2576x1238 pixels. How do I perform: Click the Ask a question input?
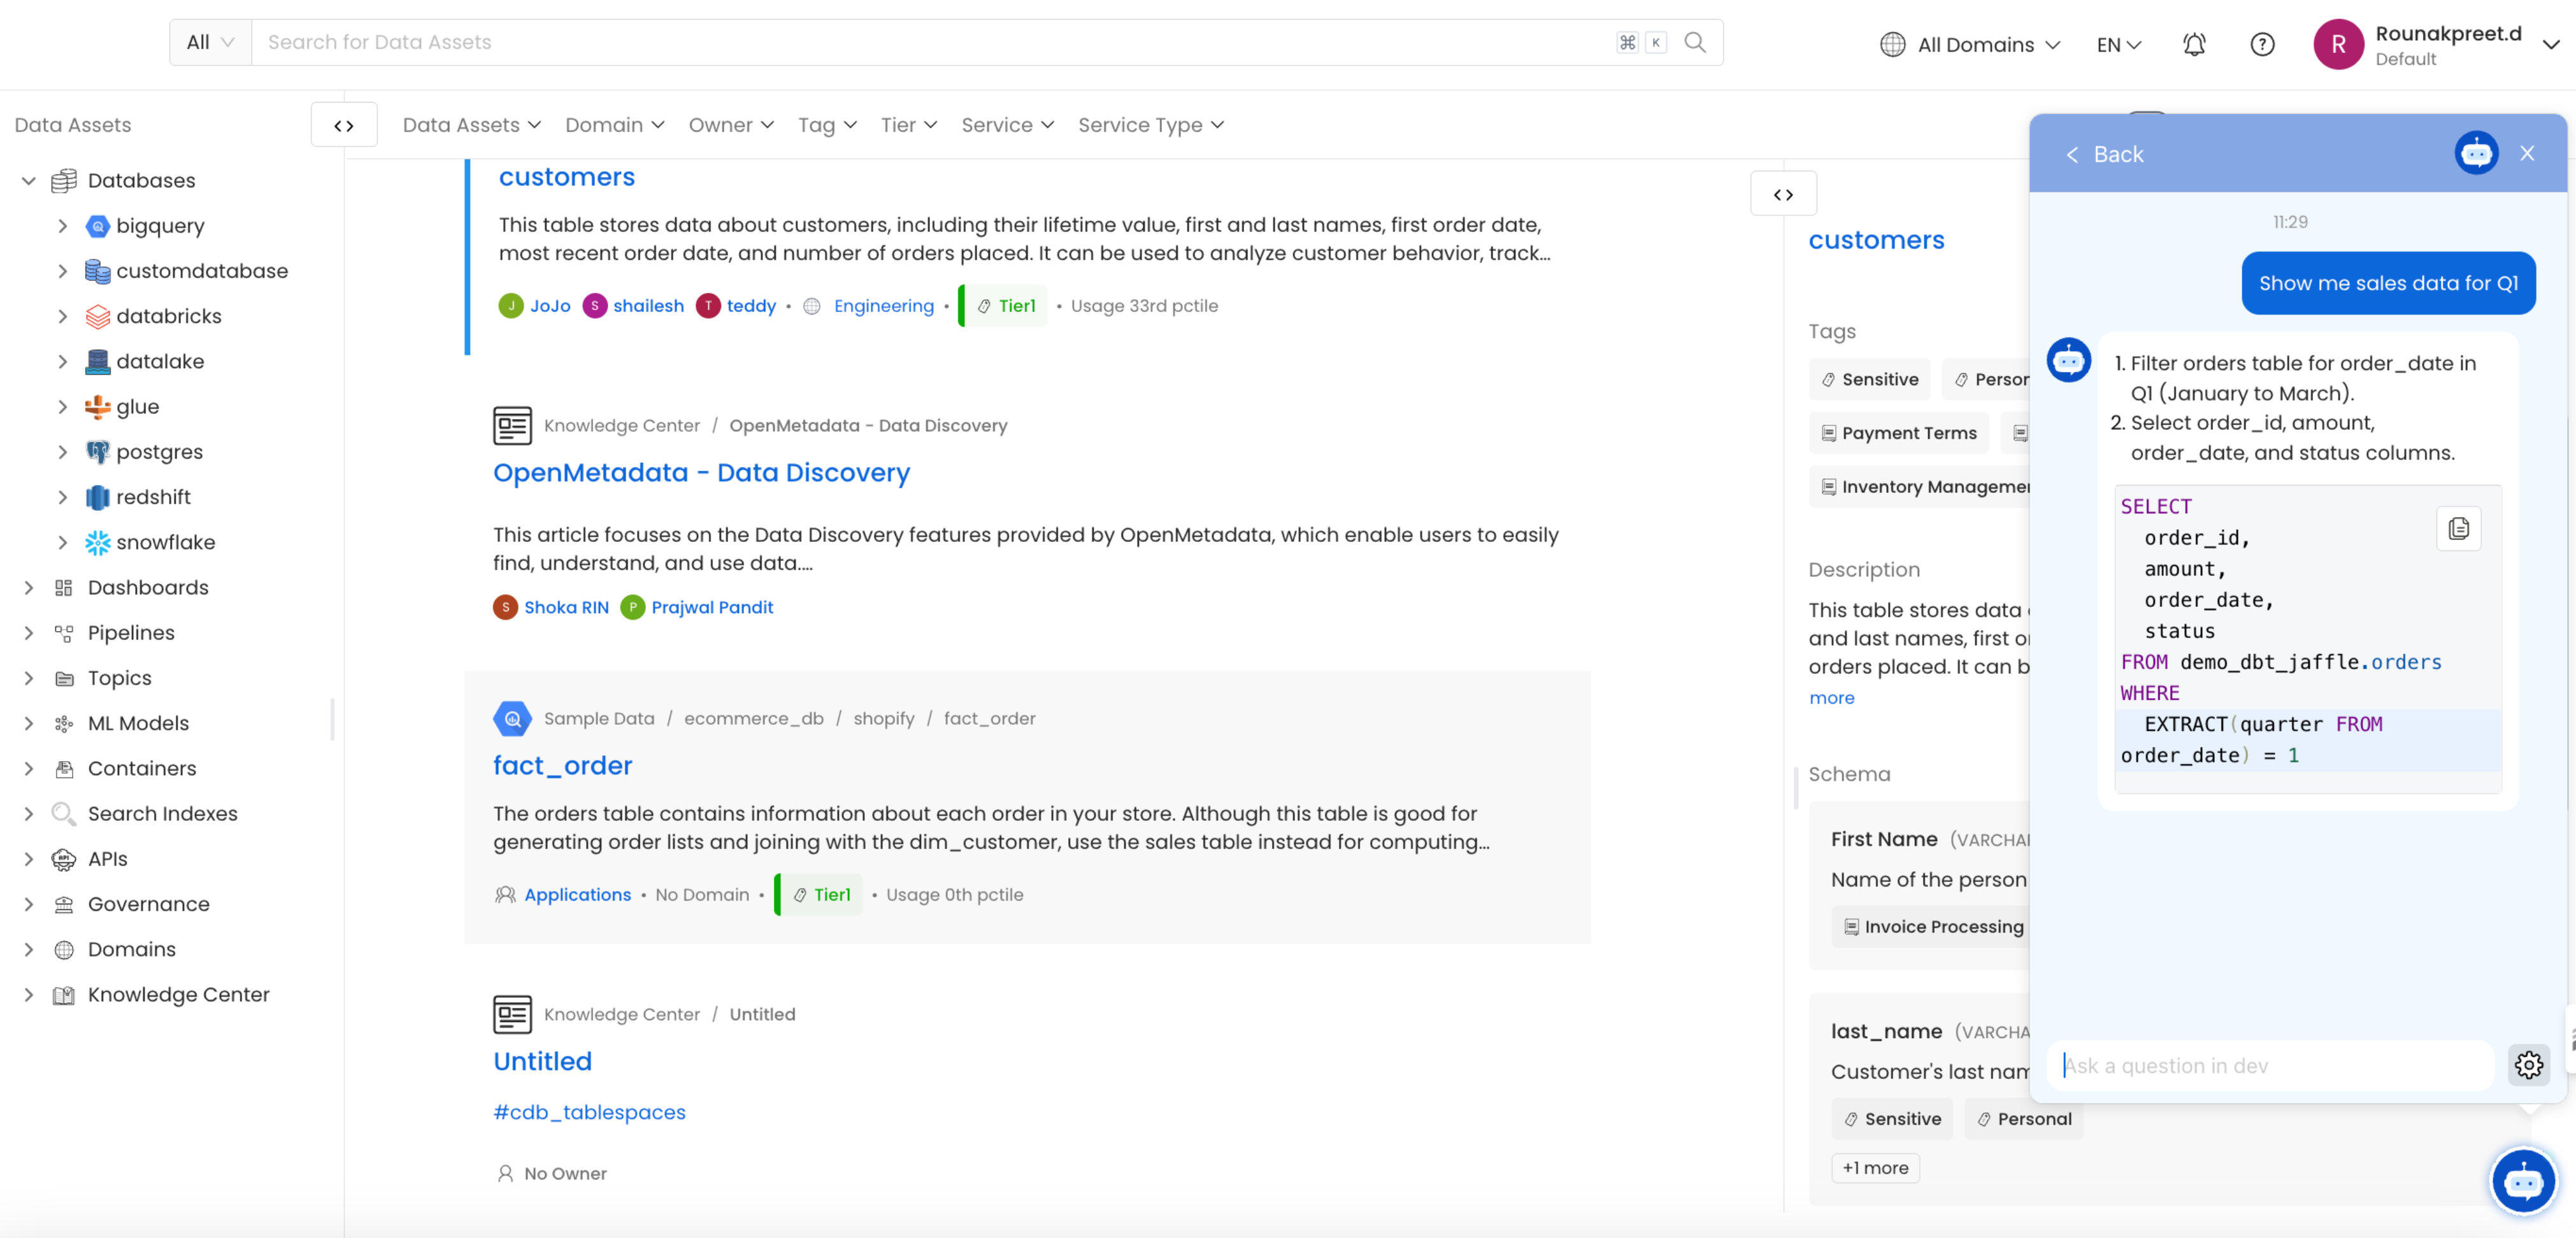pos(2270,1065)
